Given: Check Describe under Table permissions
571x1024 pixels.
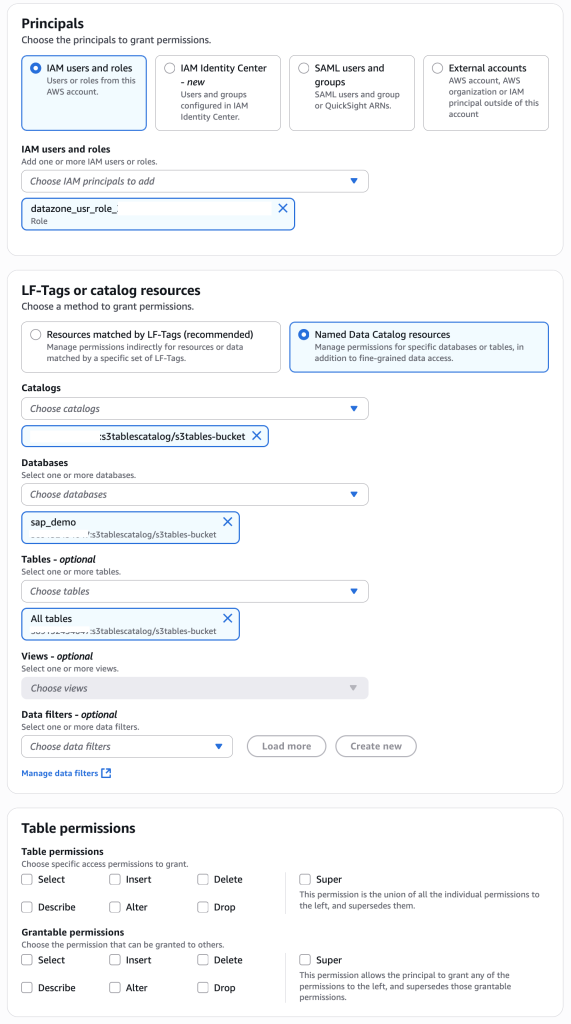Looking at the screenshot, I should pos(27,907).
